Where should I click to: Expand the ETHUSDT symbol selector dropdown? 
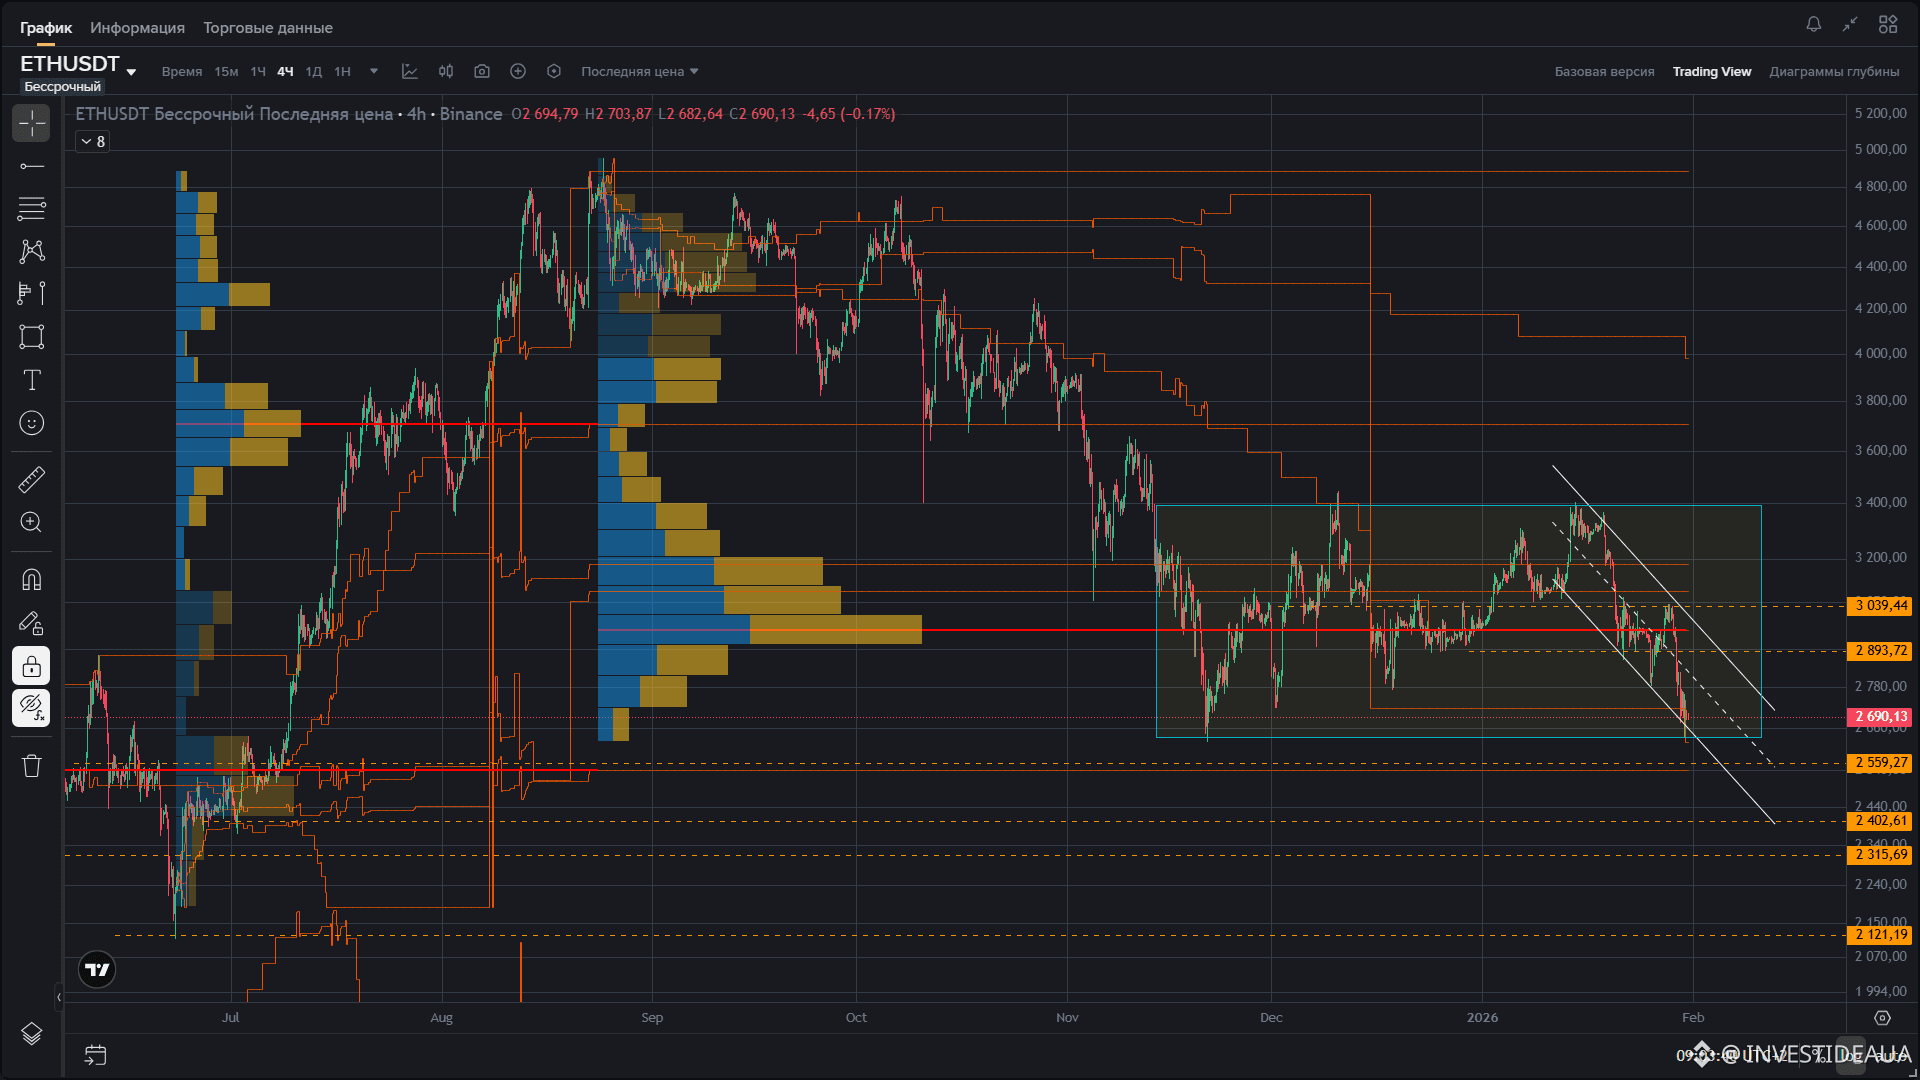click(x=131, y=72)
